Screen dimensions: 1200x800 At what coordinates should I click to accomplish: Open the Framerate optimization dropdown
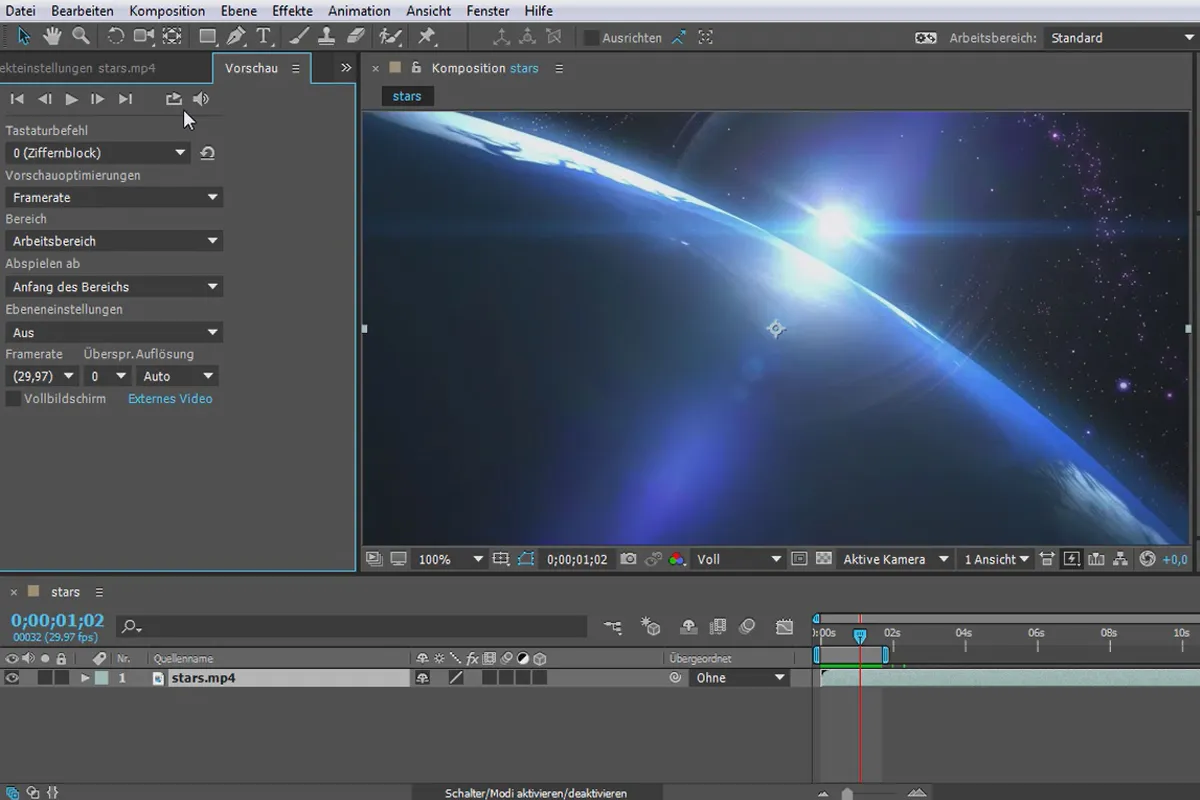114,197
